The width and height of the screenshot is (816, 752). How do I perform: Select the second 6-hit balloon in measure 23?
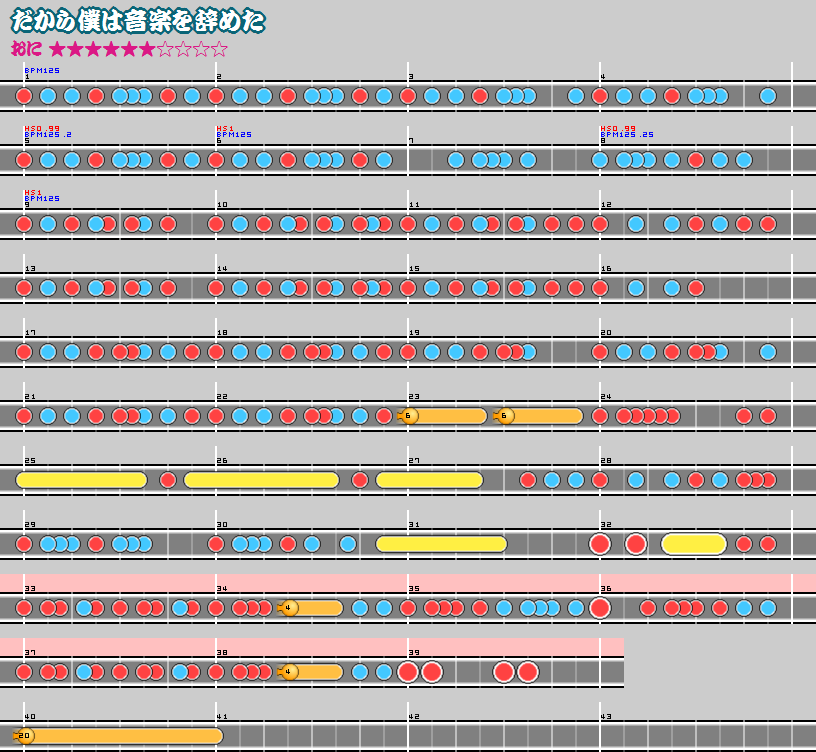pyautogui.click(x=505, y=416)
